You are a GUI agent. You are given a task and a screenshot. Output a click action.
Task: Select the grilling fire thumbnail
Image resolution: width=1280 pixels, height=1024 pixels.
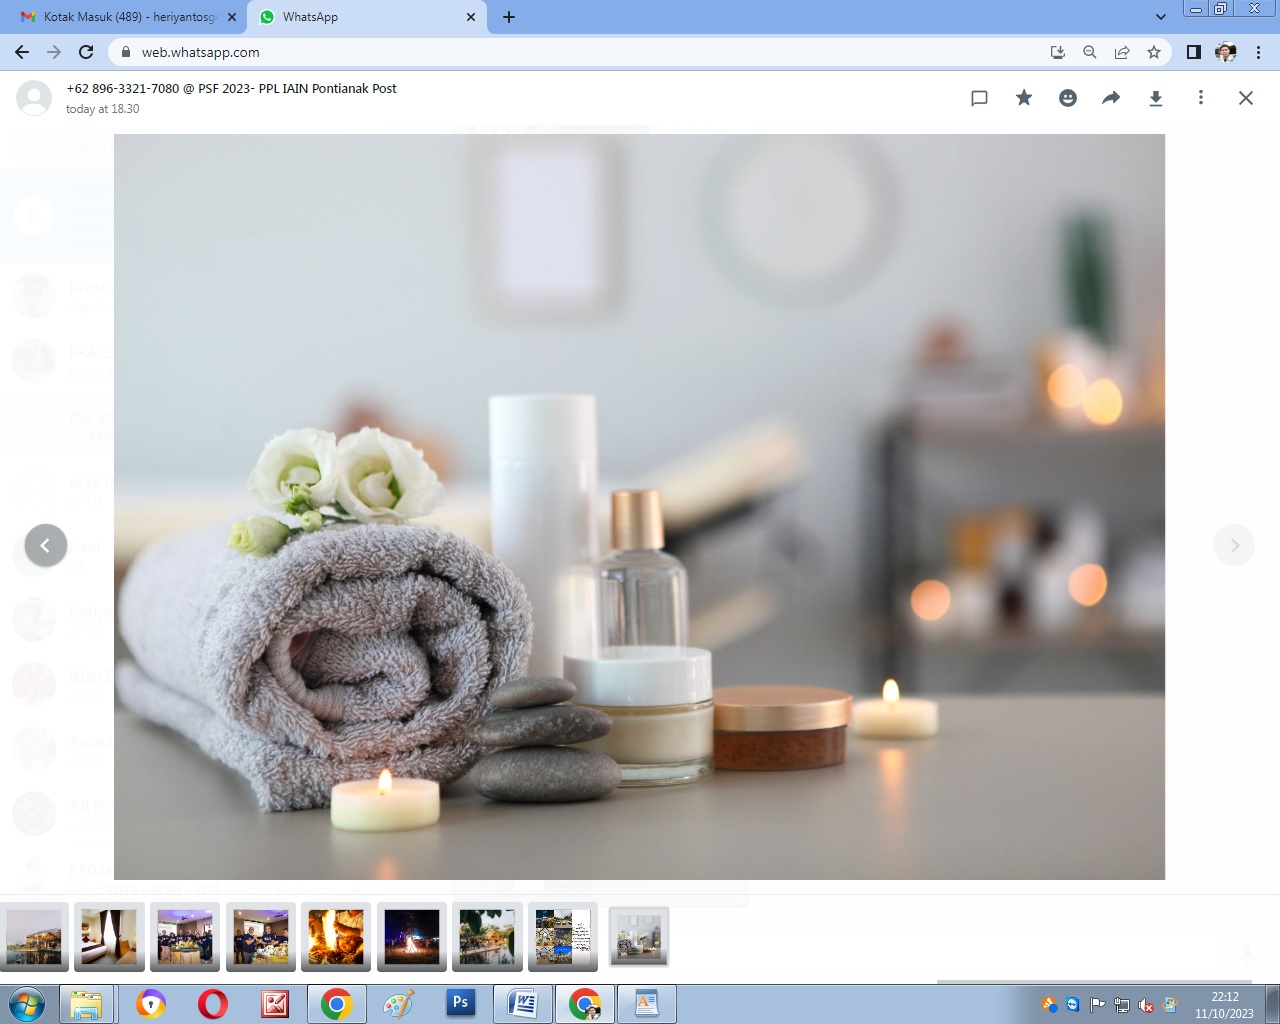[x=336, y=937]
